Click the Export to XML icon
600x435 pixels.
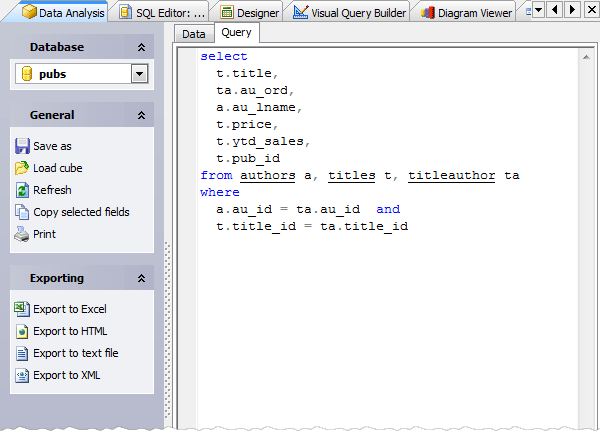(x=22, y=375)
